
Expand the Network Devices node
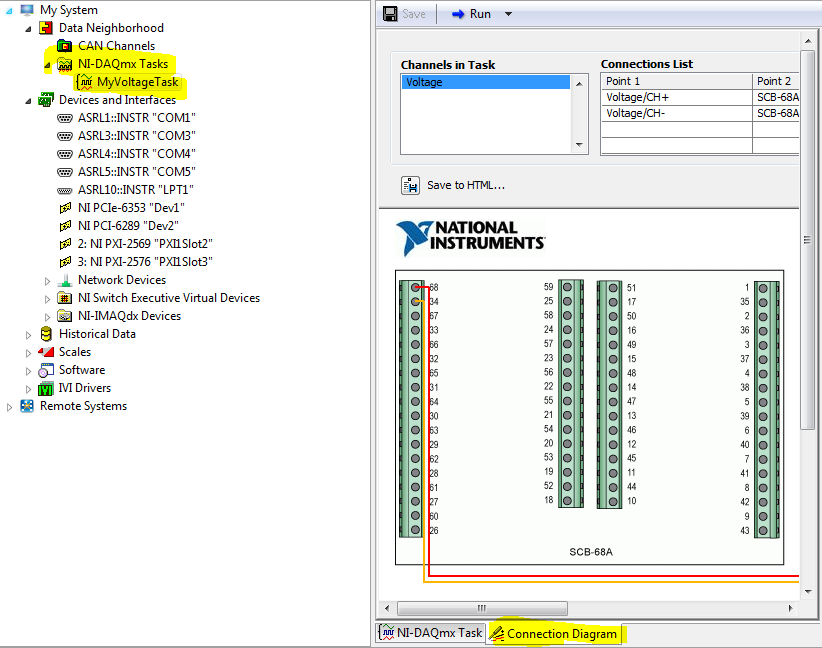[47, 280]
